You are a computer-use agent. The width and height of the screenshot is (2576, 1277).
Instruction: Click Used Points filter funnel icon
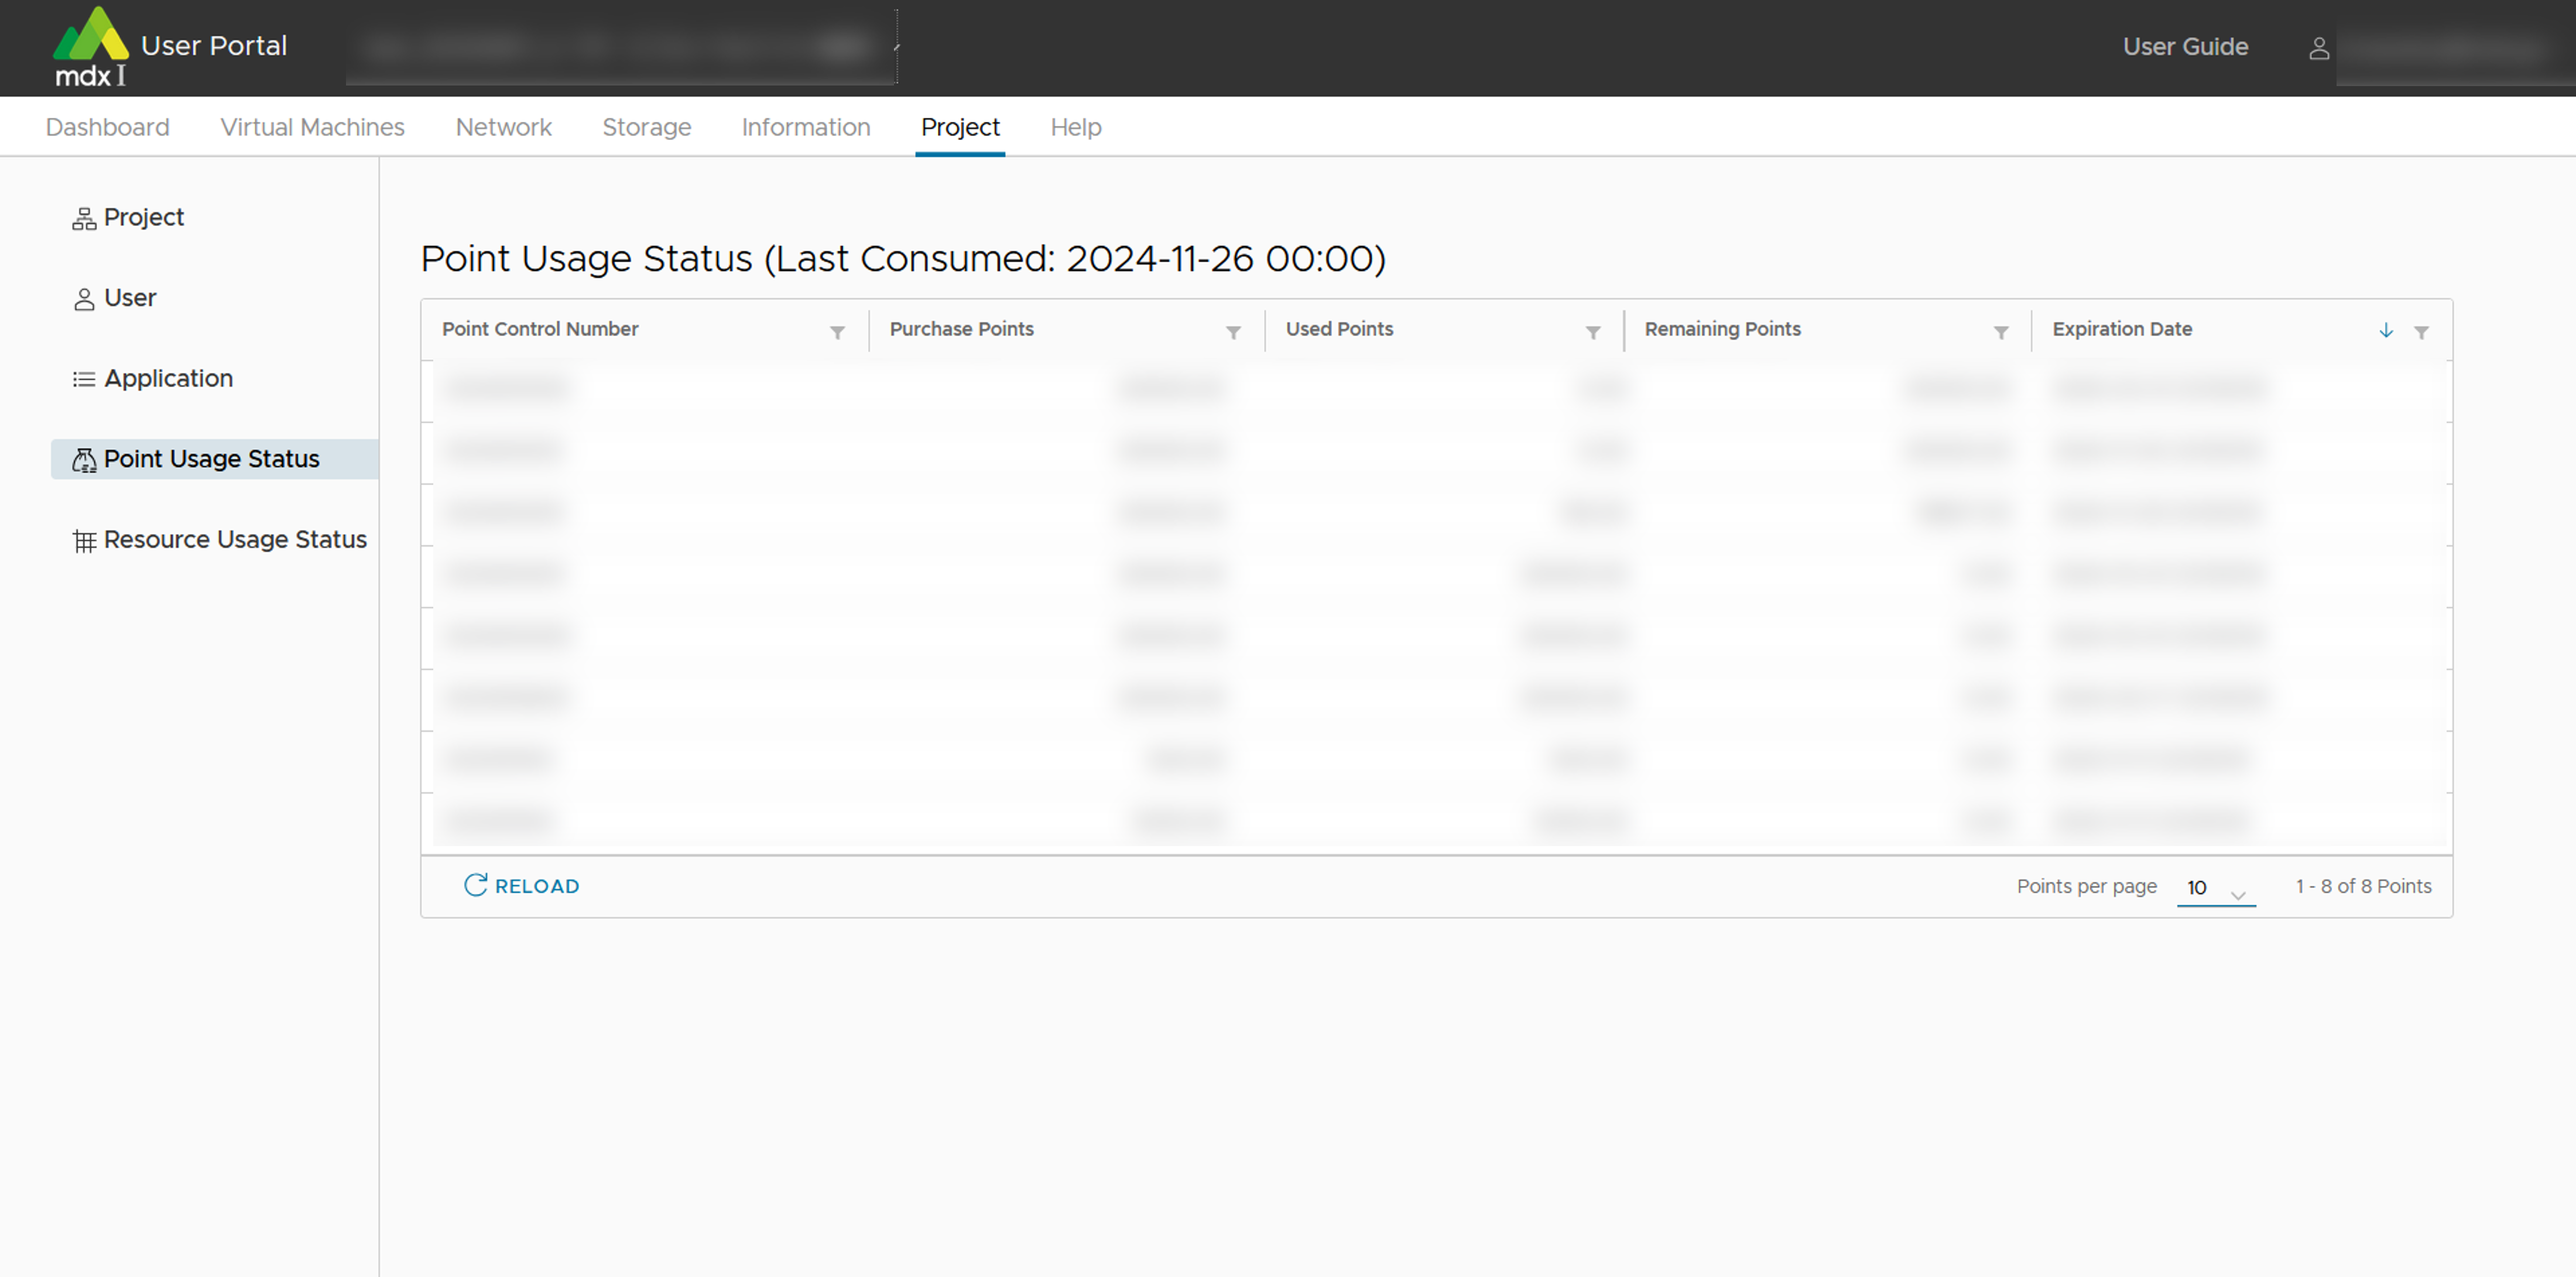coord(1592,332)
